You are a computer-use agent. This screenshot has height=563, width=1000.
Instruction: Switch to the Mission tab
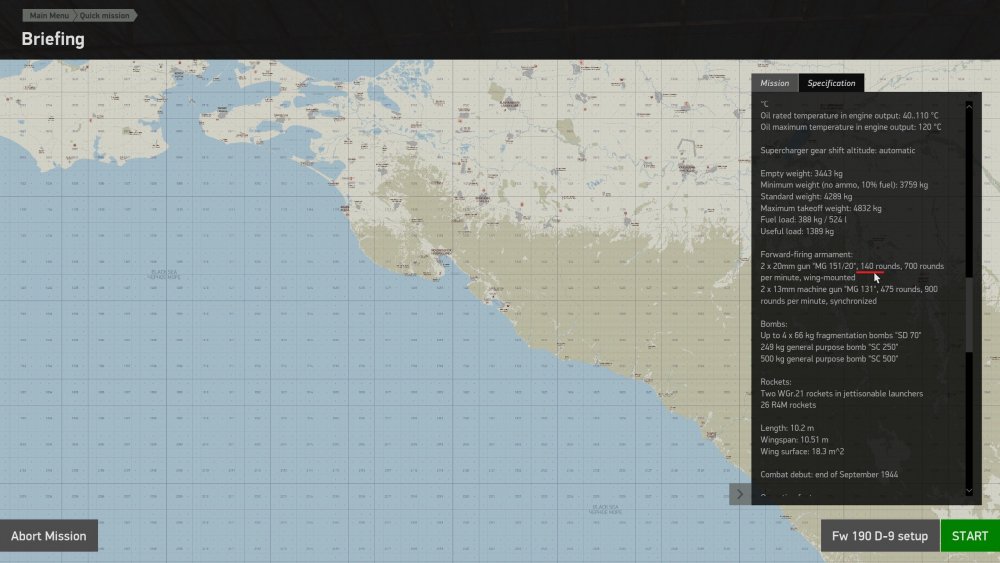[774, 83]
